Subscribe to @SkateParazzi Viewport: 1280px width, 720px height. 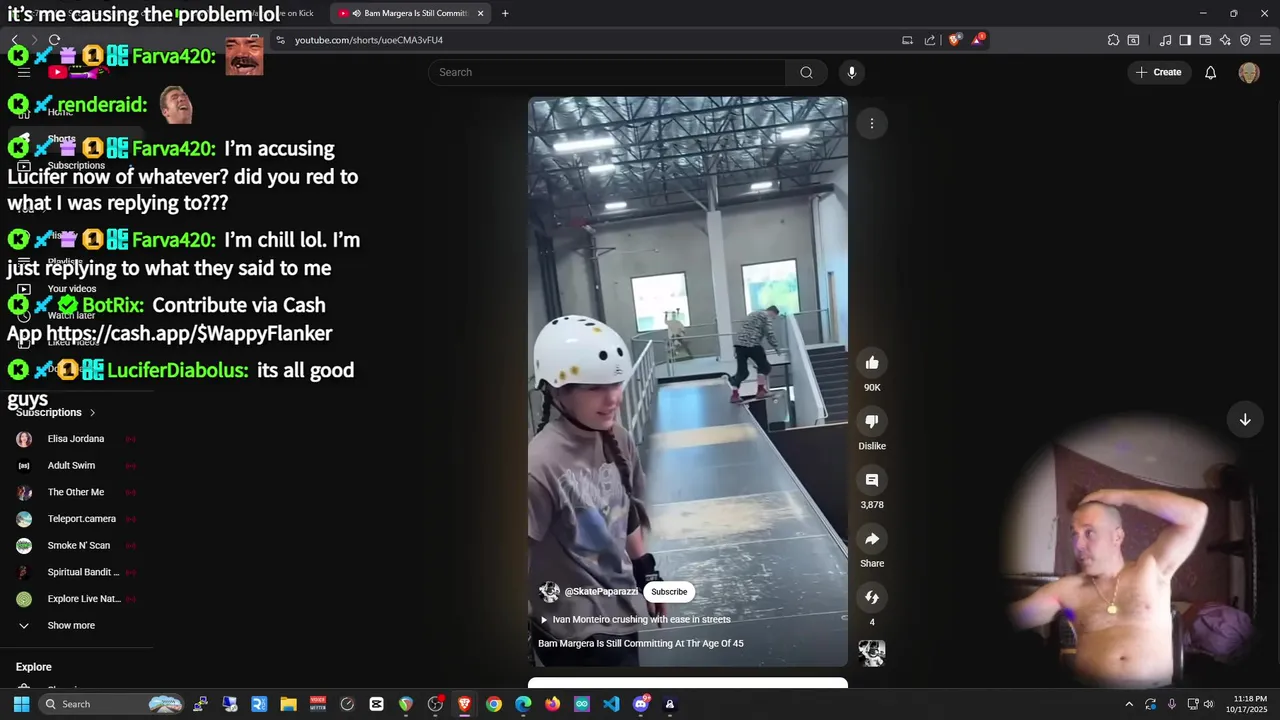pyautogui.click(x=669, y=592)
